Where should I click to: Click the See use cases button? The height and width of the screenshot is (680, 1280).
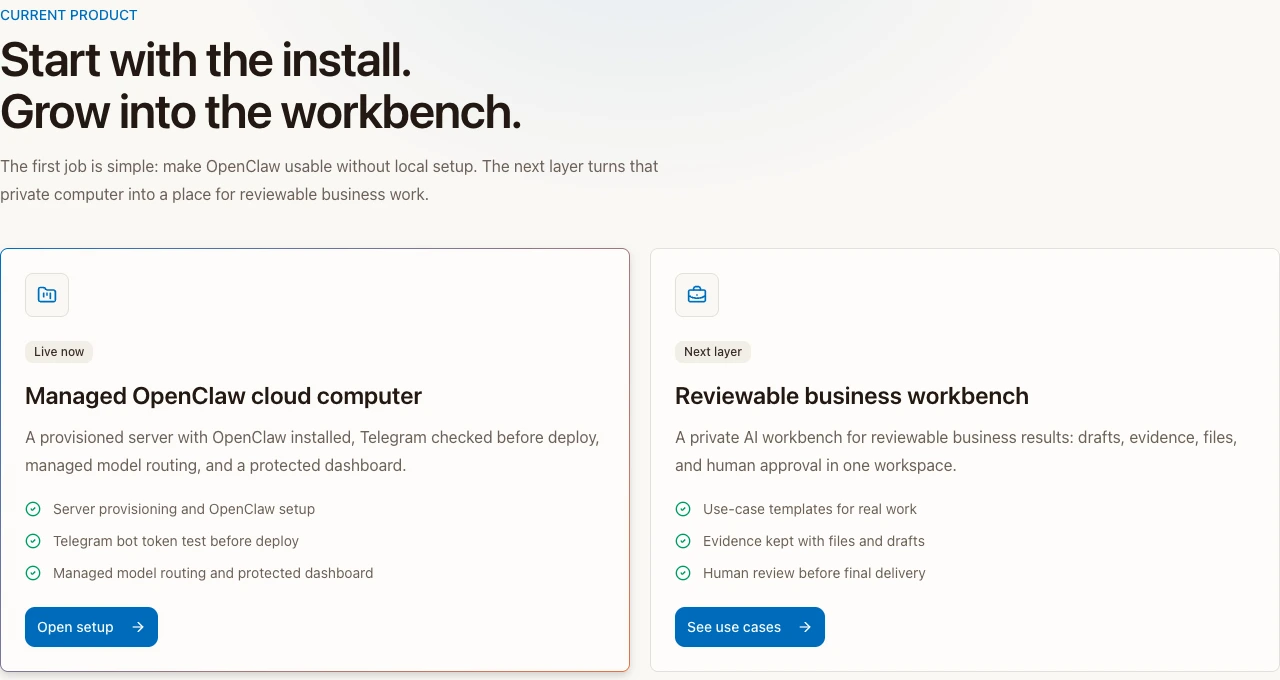(750, 627)
